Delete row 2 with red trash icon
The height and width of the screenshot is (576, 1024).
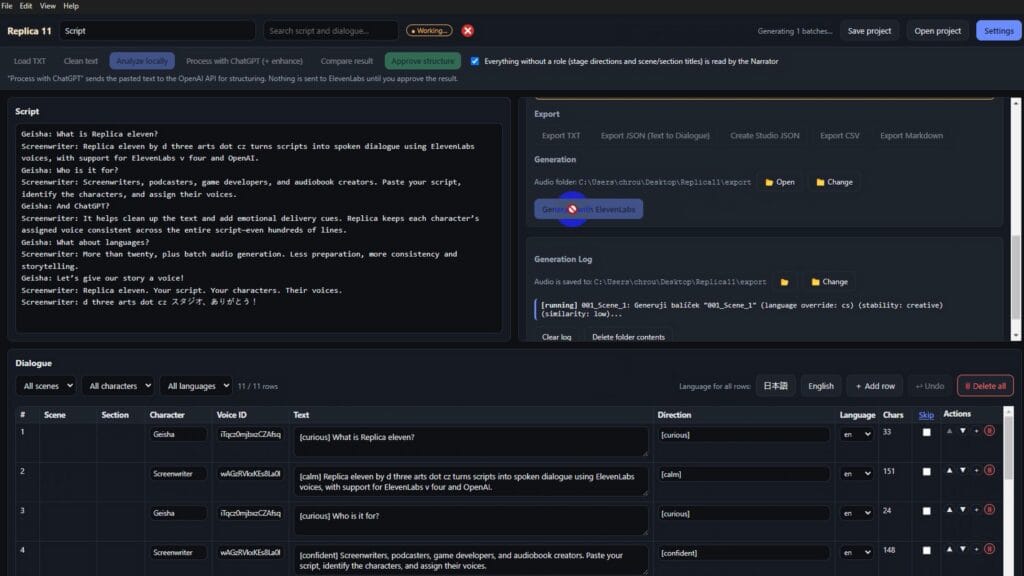[x=989, y=470]
